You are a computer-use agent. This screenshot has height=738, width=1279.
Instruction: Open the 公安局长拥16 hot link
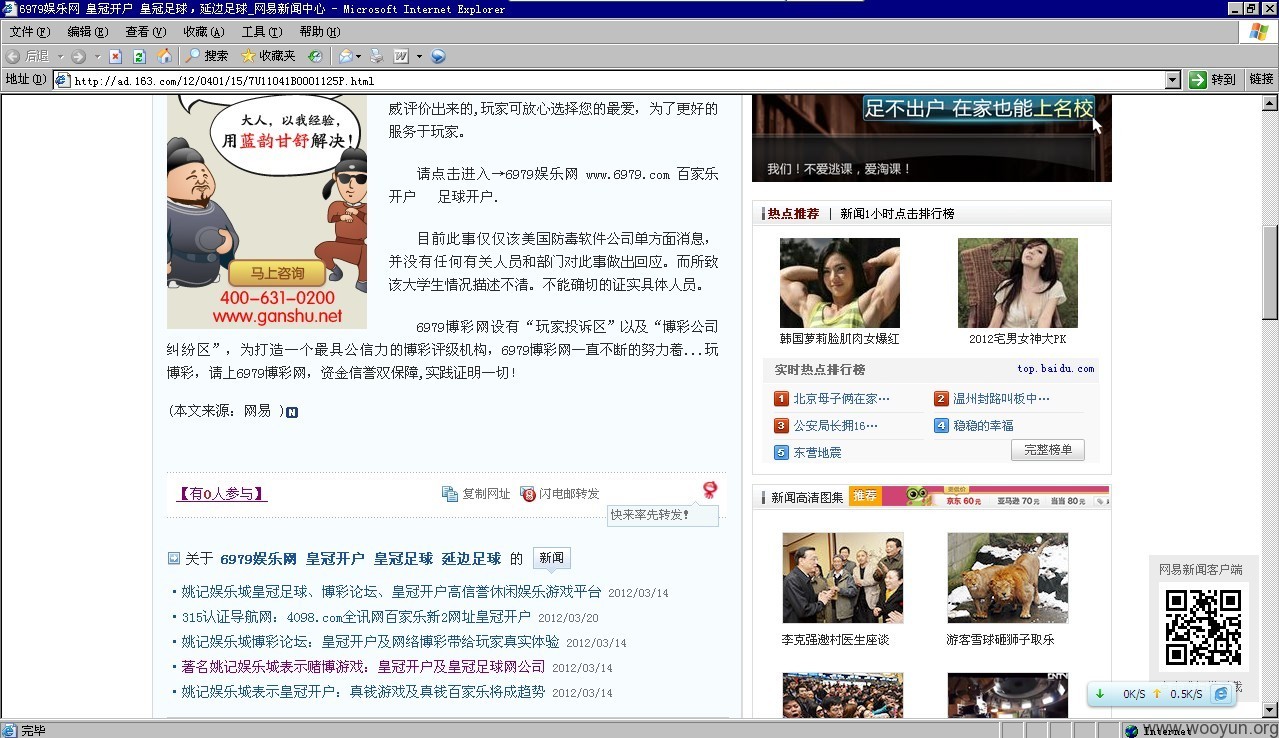tap(835, 426)
